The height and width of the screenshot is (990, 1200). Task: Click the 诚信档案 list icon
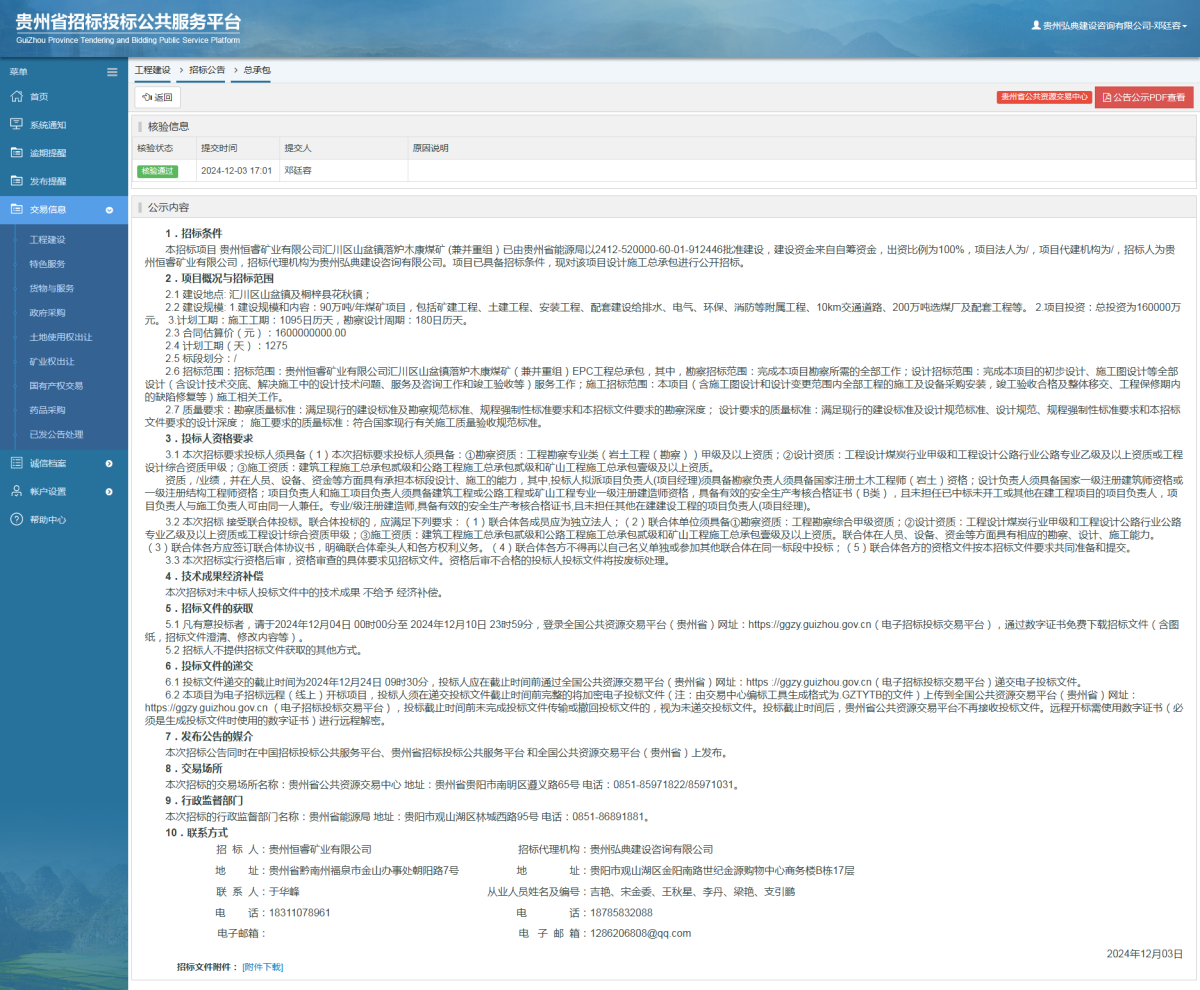click(x=16, y=463)
